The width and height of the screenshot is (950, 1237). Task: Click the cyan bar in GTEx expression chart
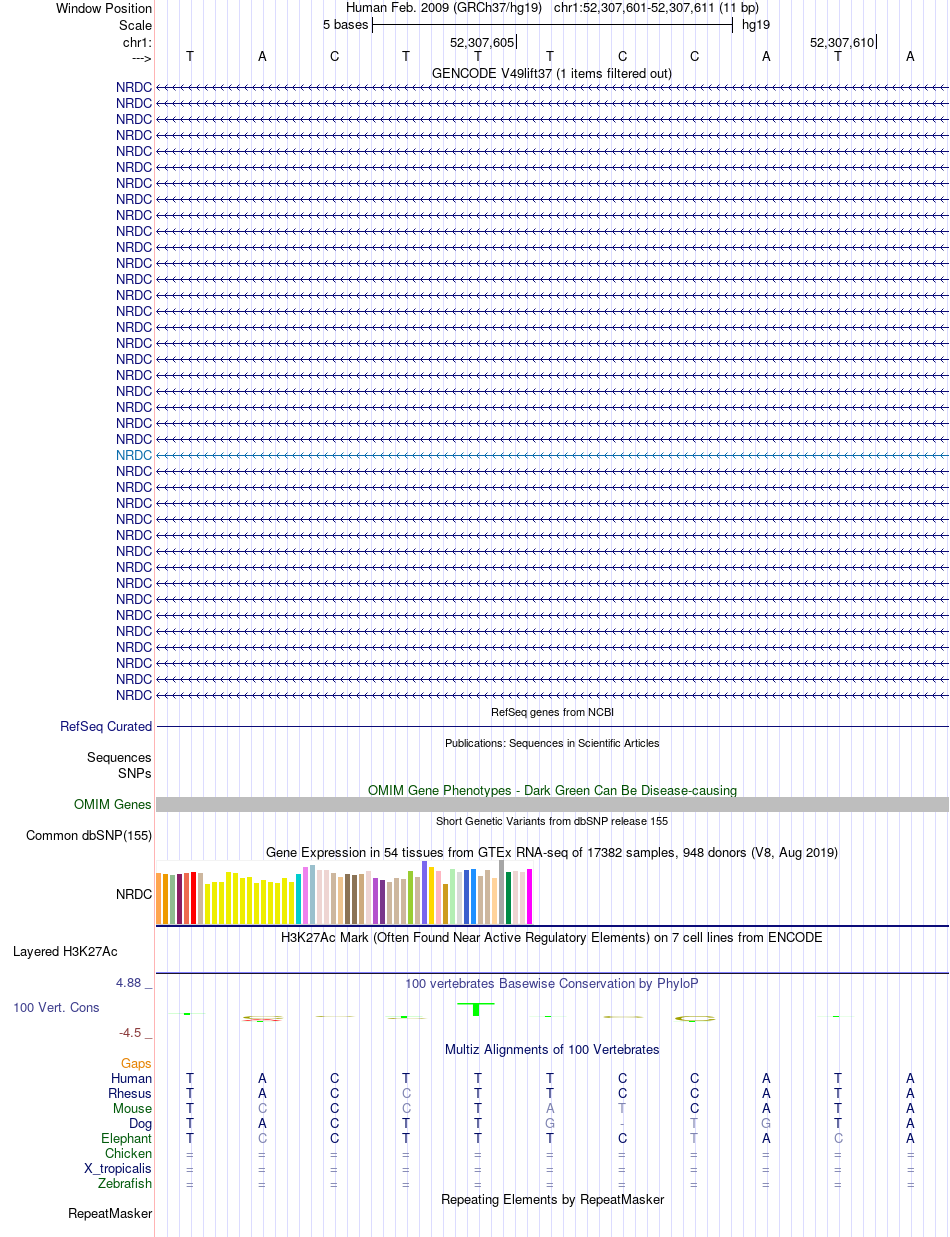299,899
